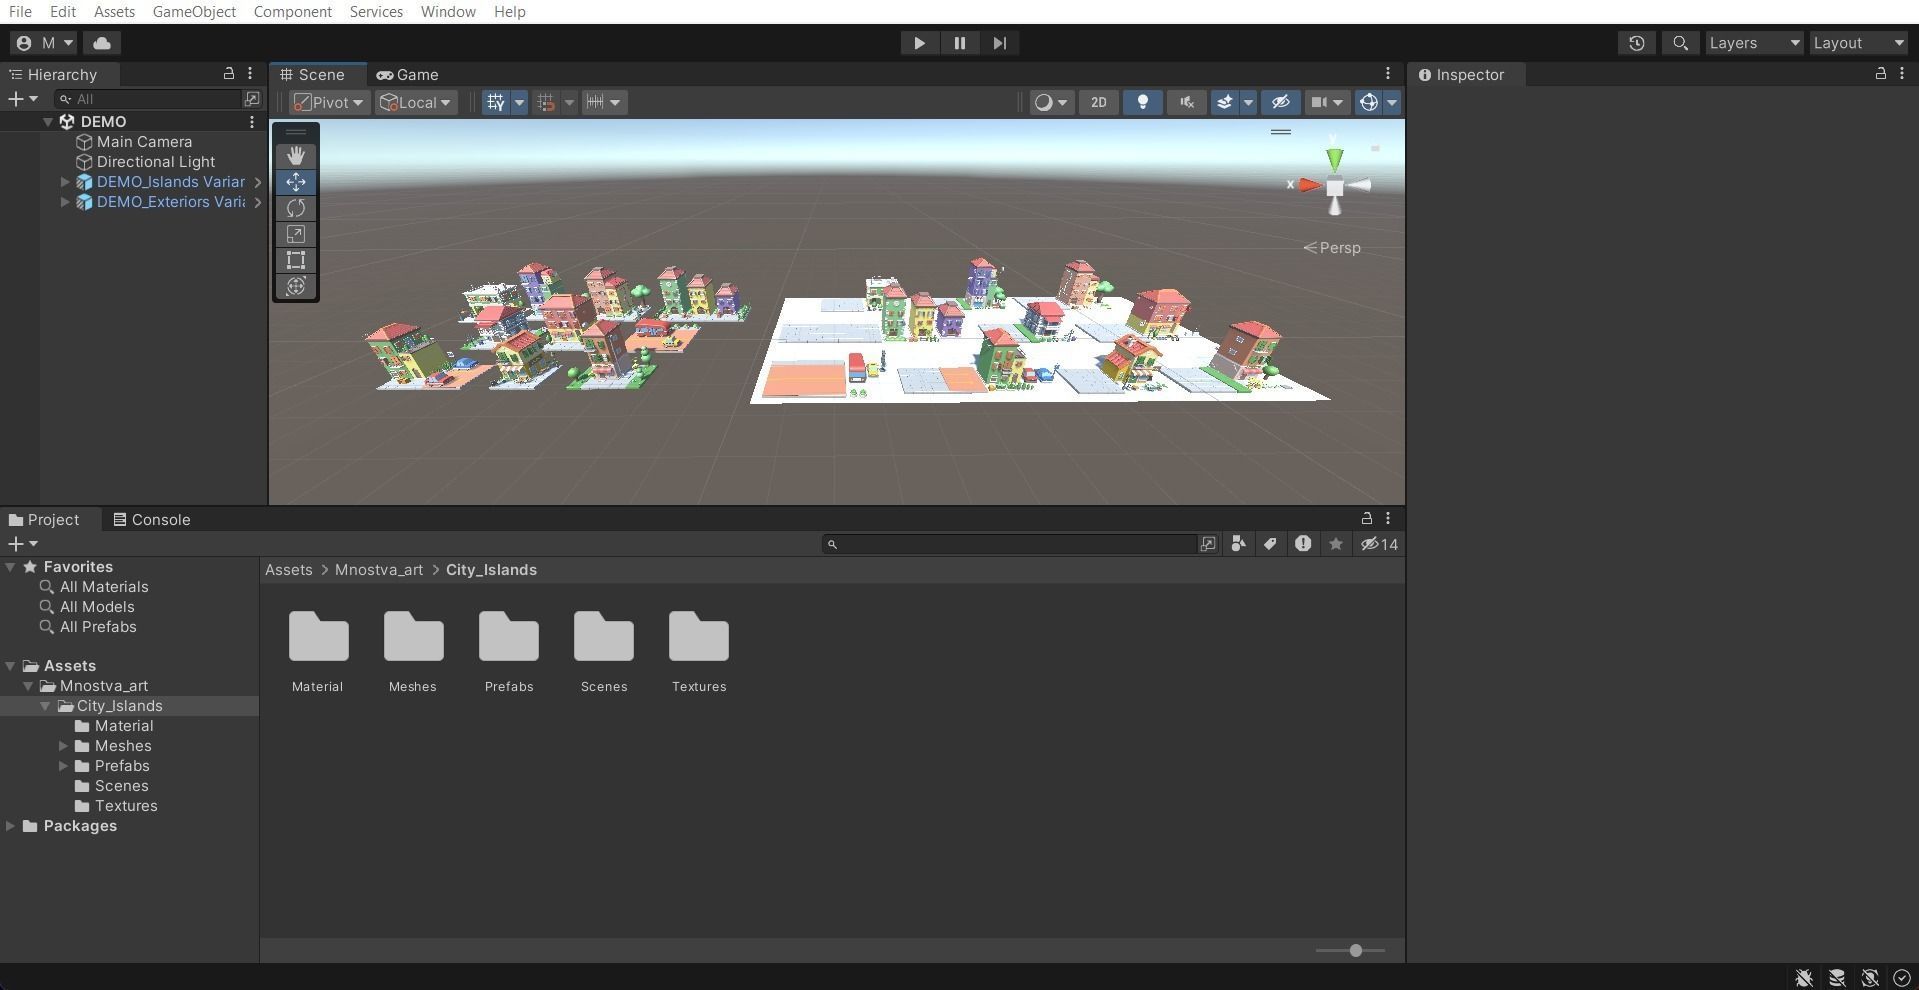Click Mnostva_art in the breadcrumb path
The image size is (1919, 990).
click(379, 570)
